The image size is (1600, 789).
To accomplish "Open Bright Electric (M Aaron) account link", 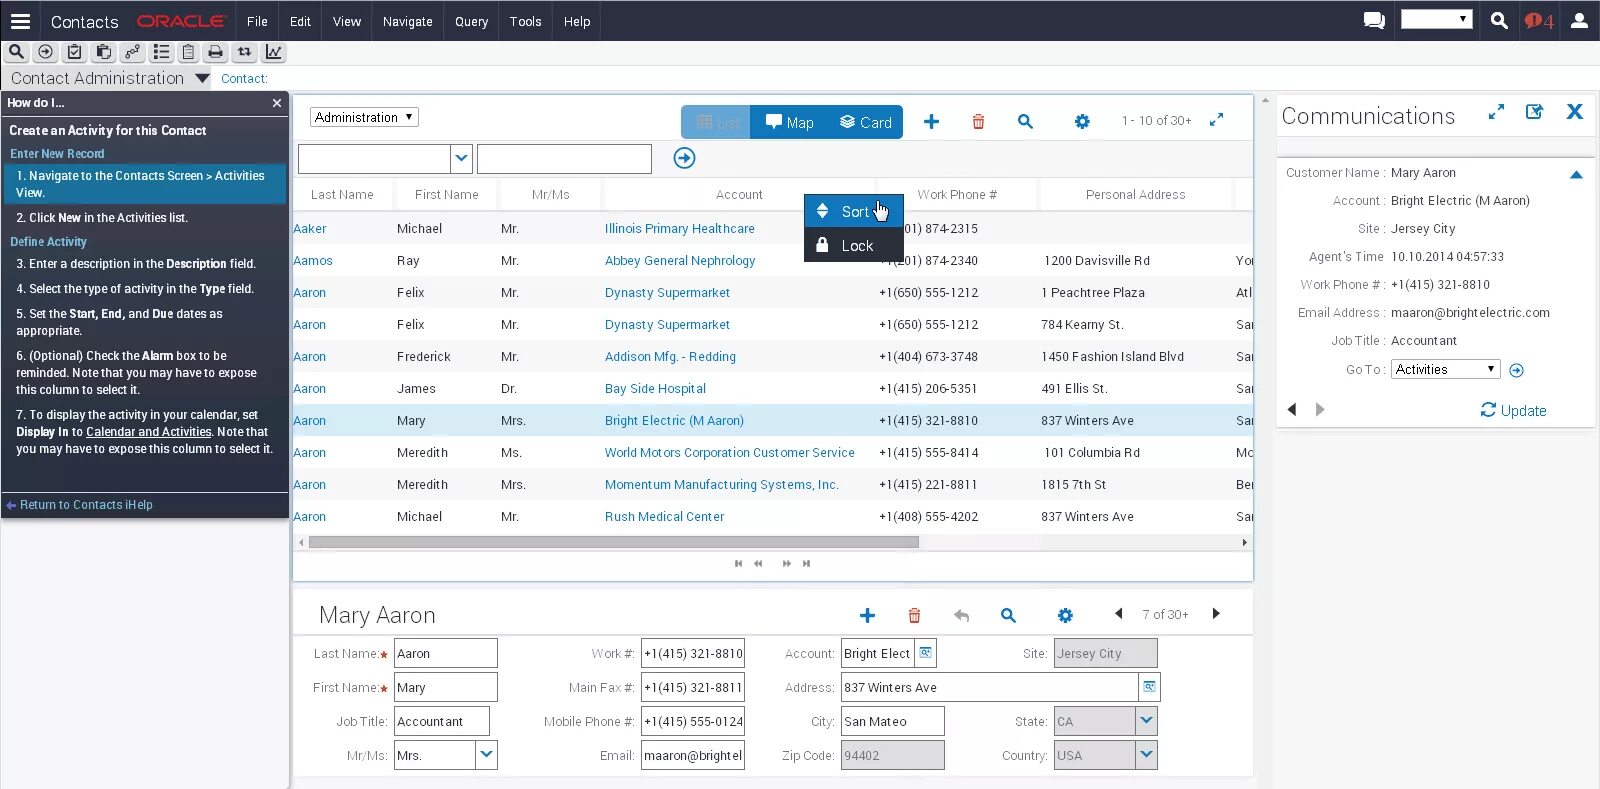I will [x=674, y=420].
